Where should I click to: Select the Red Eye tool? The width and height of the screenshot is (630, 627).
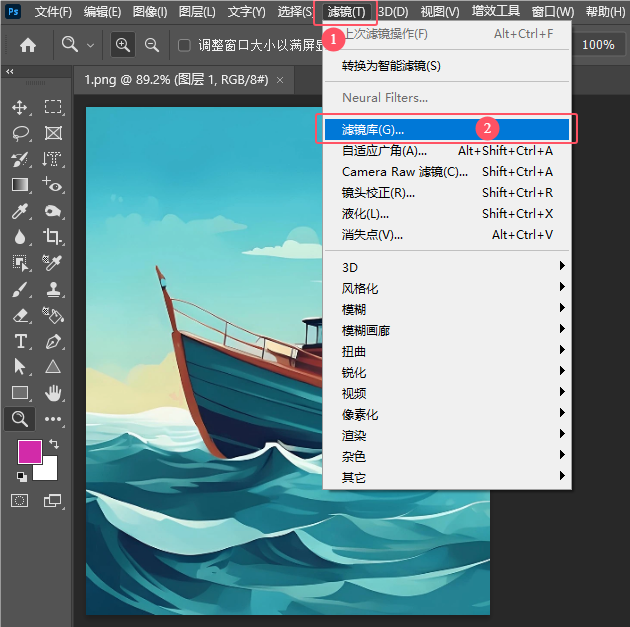pyautogui.click(x=52, y=185)
